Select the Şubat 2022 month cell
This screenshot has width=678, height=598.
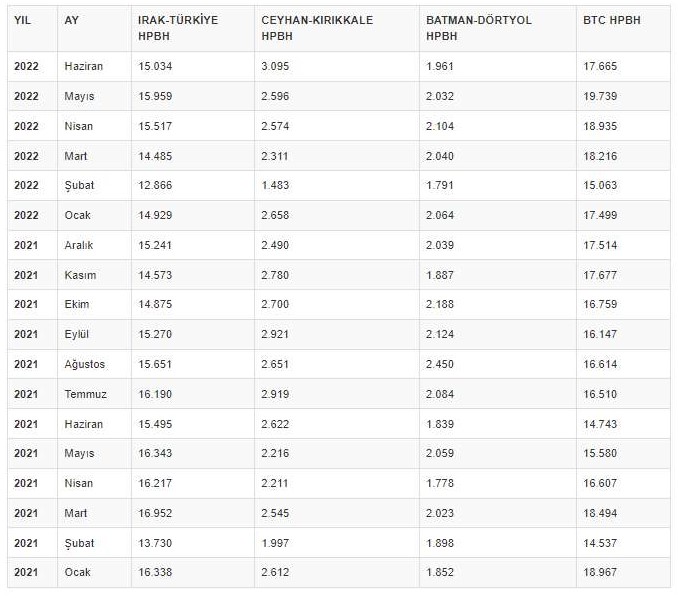point(79,185)
